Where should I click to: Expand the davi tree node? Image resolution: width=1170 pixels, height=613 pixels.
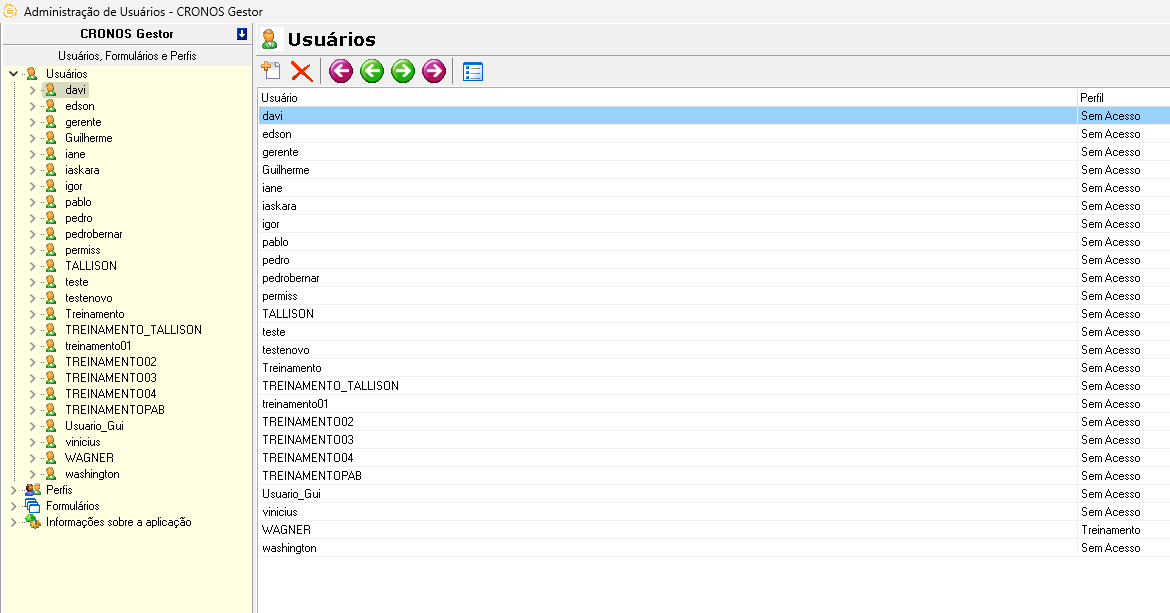tap(32, 90)
